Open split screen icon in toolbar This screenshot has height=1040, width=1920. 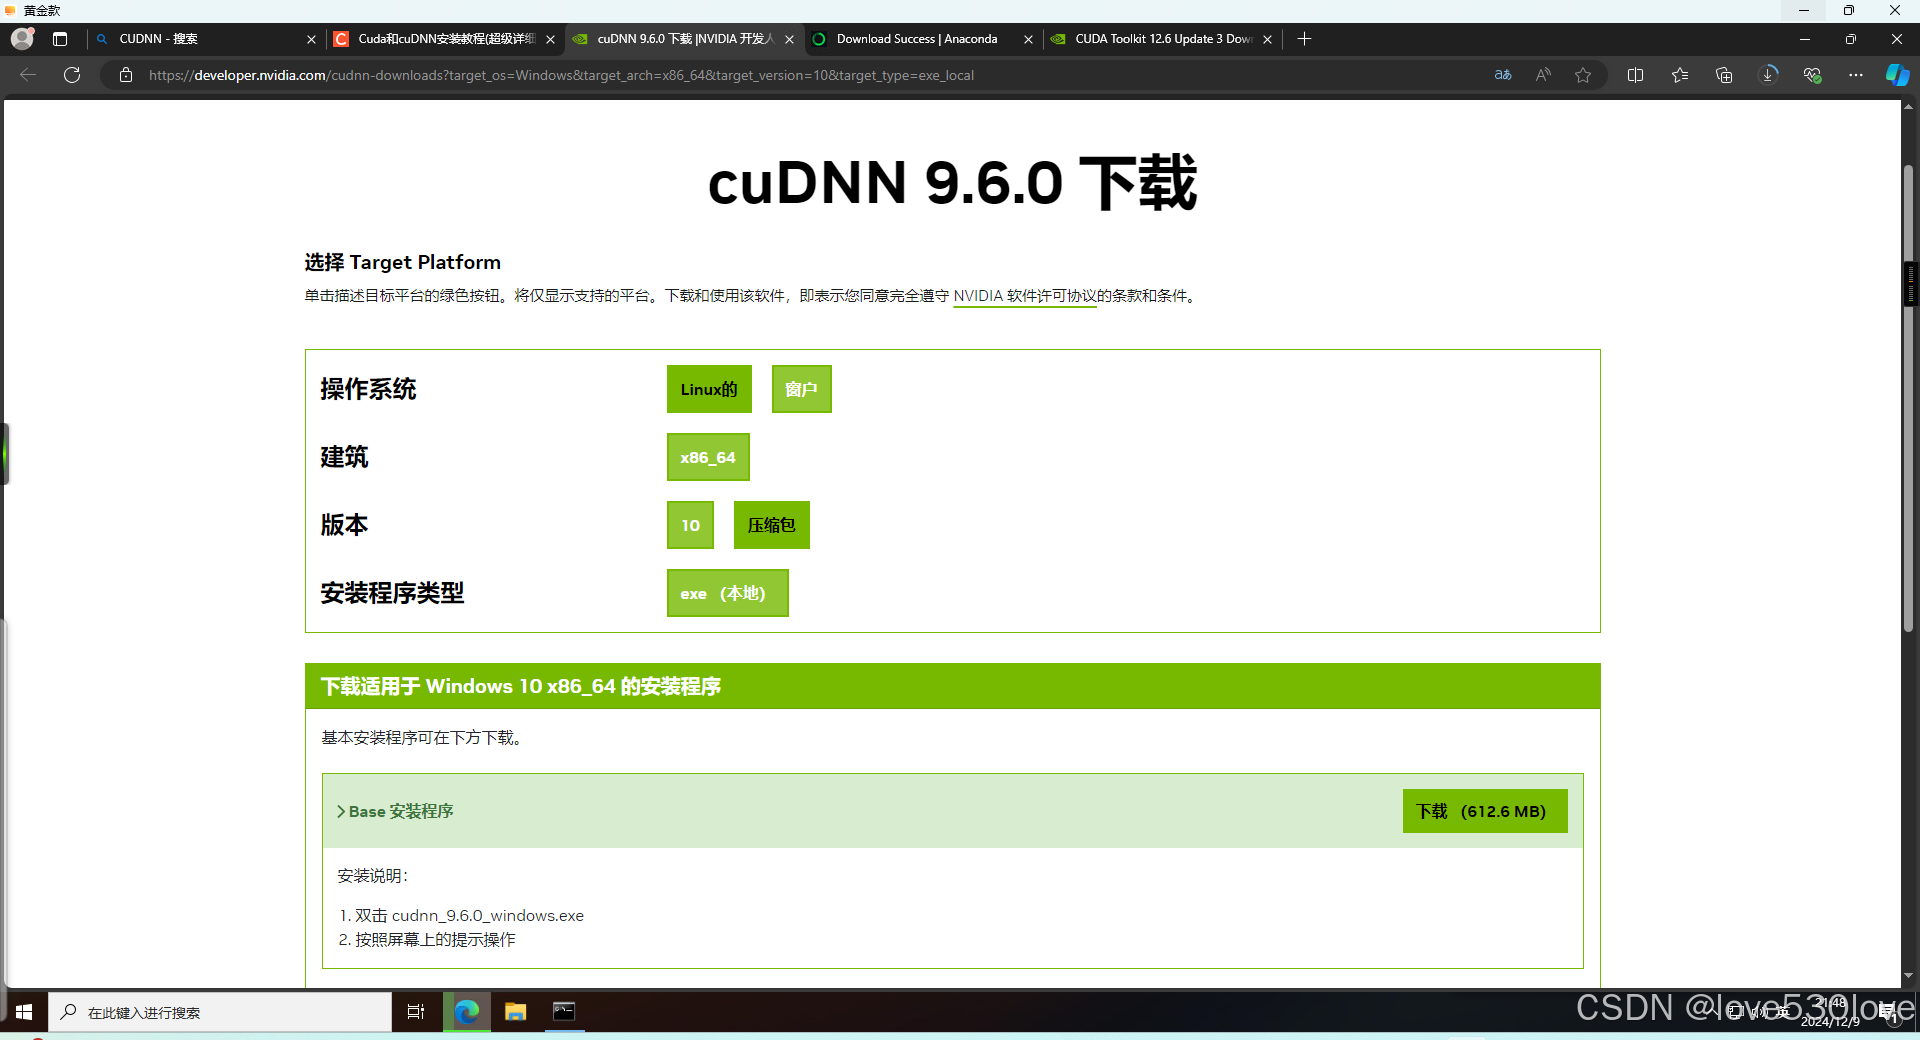pyautogui.click(x=1636, y=75)
